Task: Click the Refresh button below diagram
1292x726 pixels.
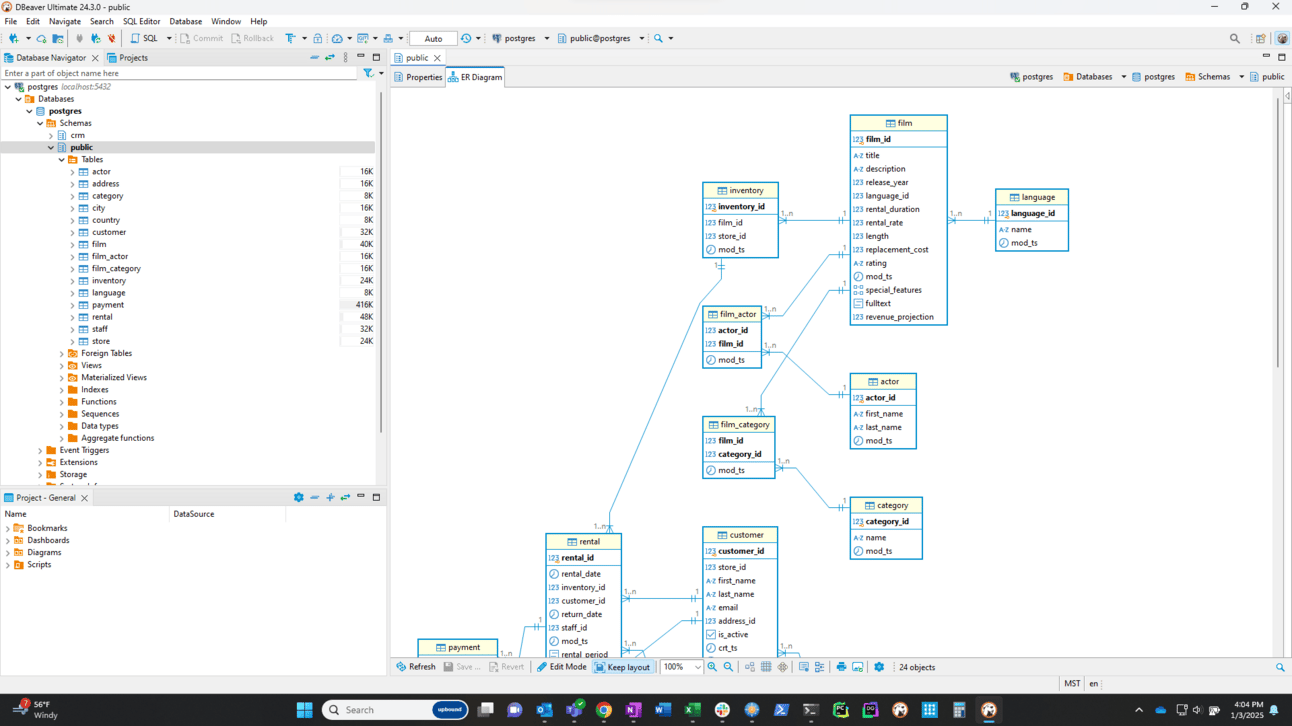Action: [x=415, y=667]
